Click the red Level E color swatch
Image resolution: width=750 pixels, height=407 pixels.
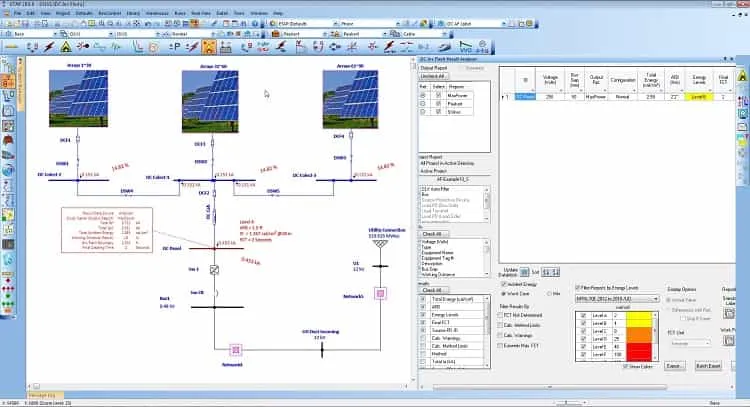pos(640,347)
